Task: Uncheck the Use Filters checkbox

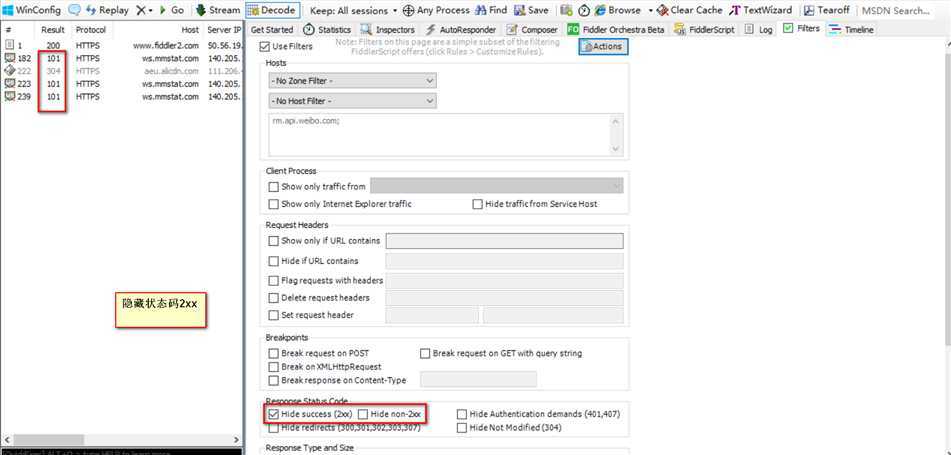Action: pos(264,46)
